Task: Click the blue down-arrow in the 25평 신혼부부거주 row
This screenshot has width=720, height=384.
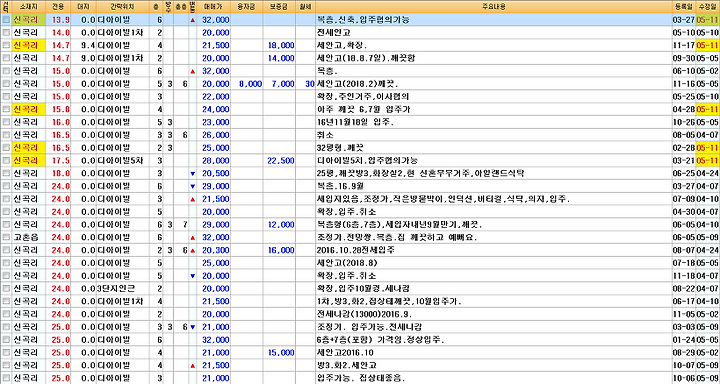Action: coord(192,174)
